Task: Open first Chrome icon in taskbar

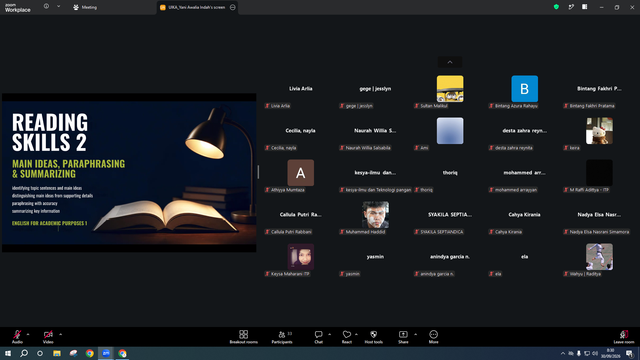Action: pos(89,353)
